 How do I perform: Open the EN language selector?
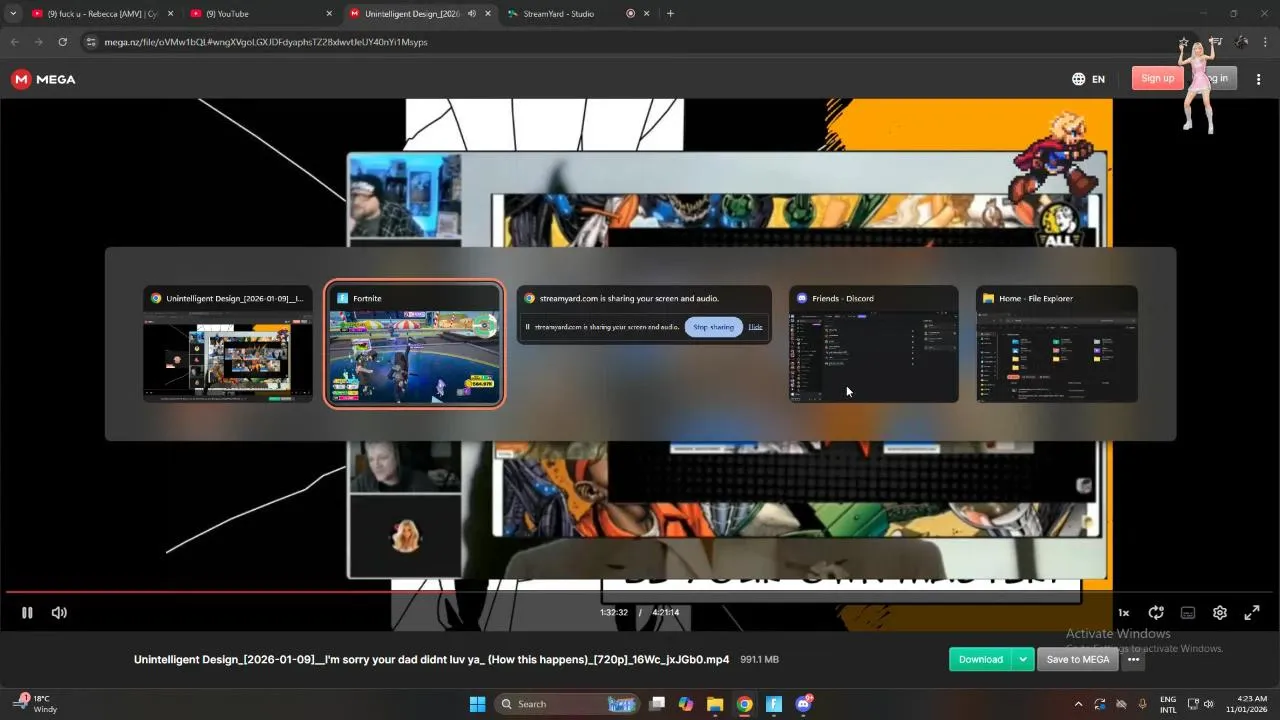coord(1088,79)
